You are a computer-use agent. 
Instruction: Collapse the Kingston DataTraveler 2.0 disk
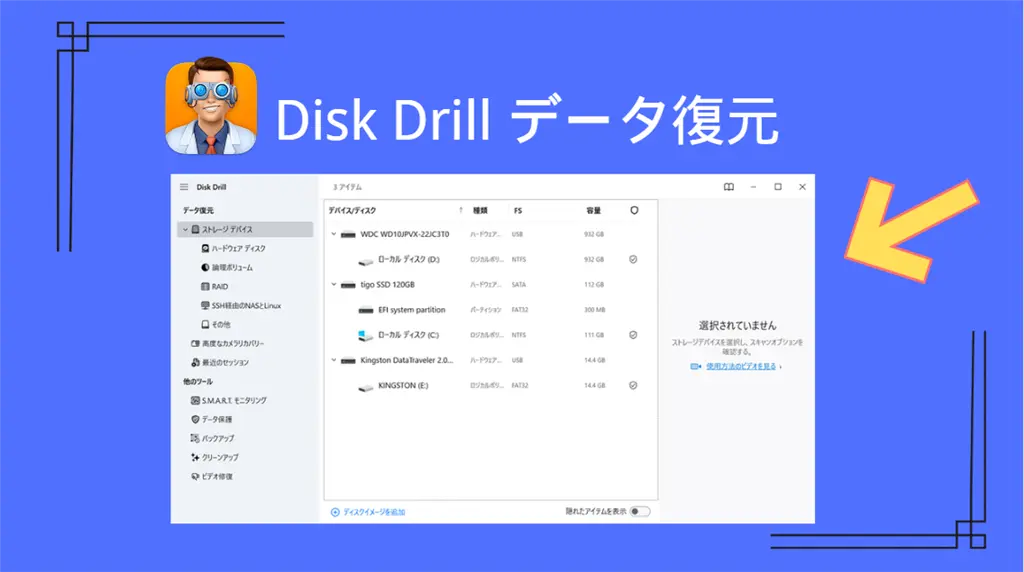334,360
